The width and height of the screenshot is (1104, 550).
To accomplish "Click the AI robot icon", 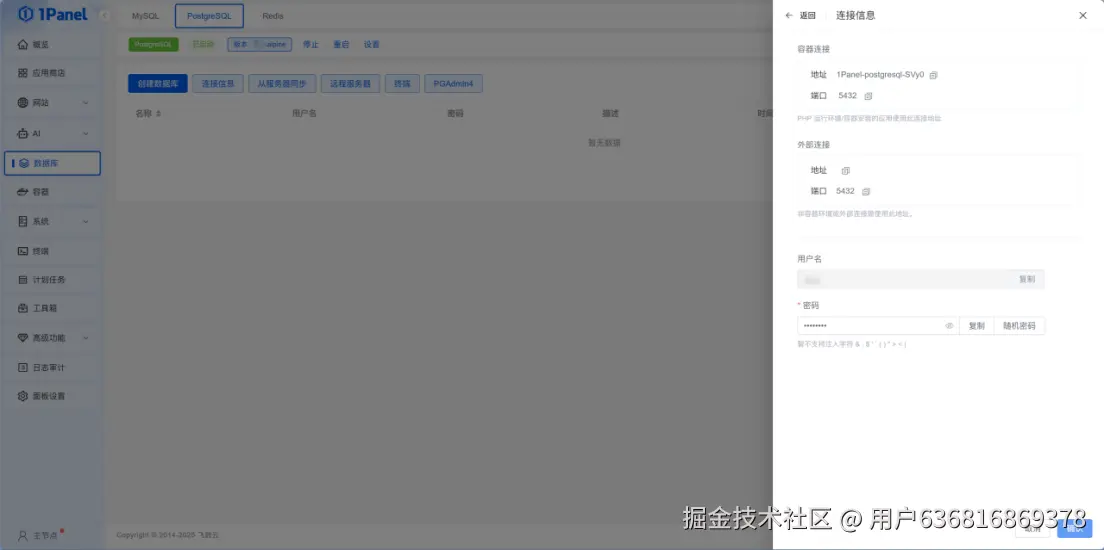I will pos(23,133).
